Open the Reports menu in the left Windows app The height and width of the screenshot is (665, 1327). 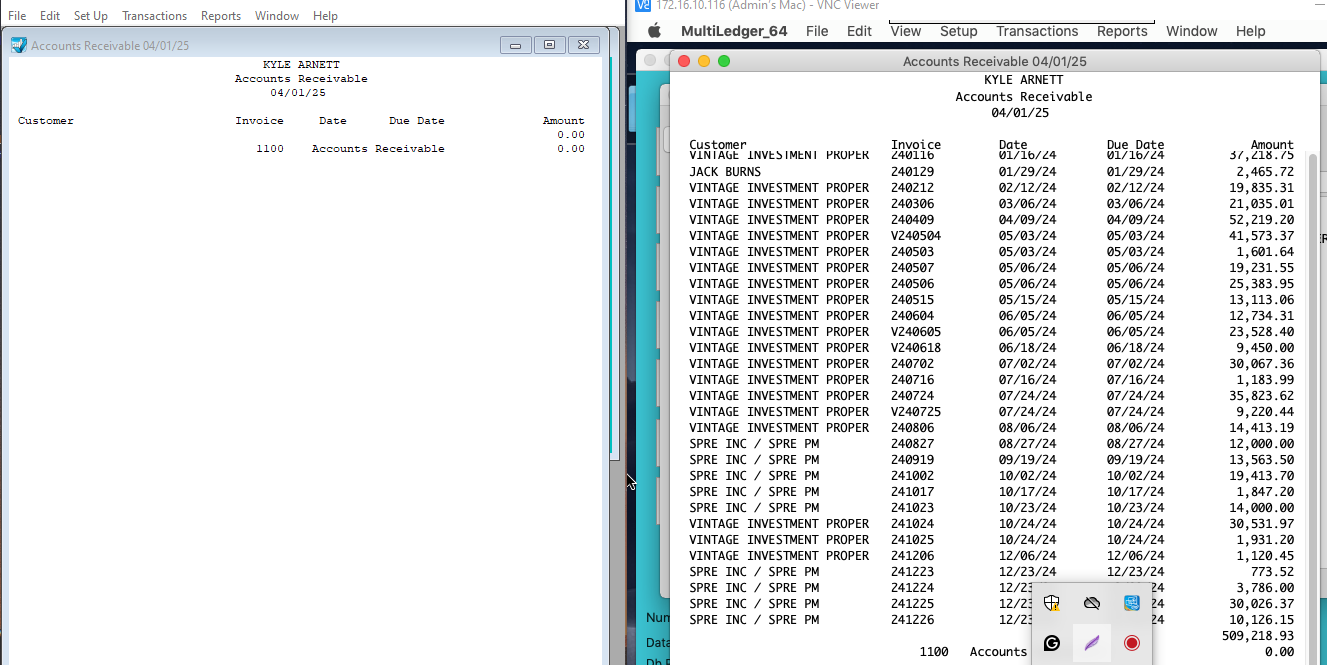tap(221, 16)
